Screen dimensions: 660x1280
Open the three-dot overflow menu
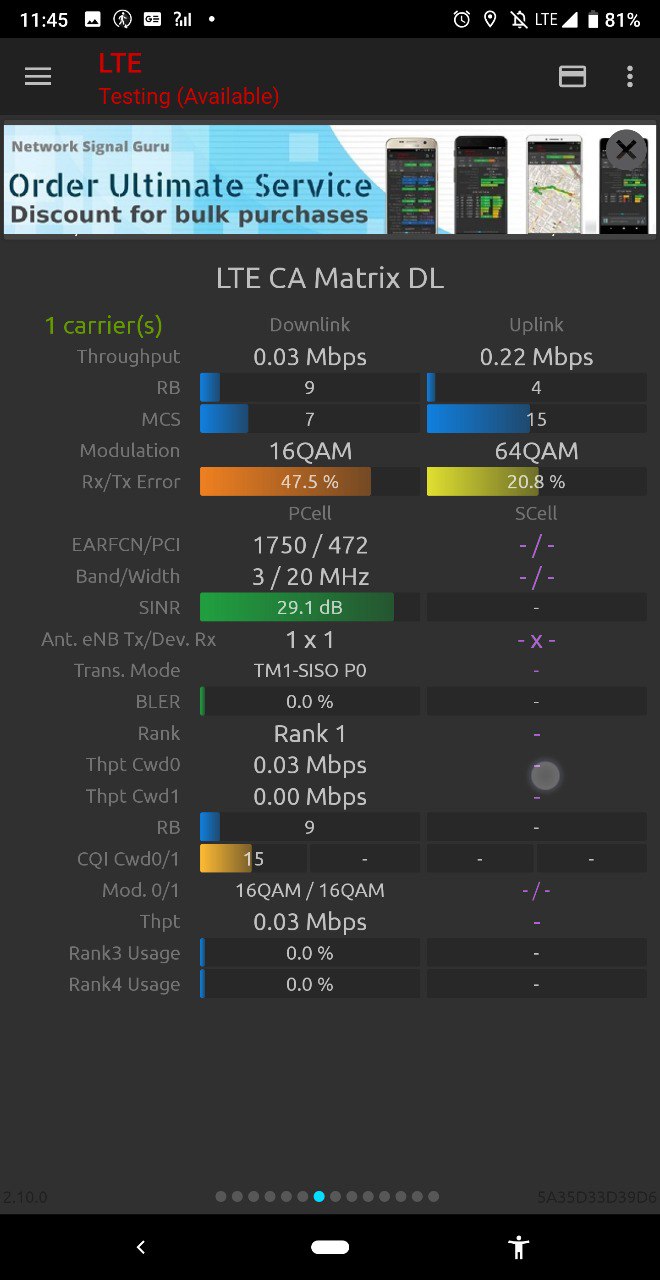tap(629, 77)
